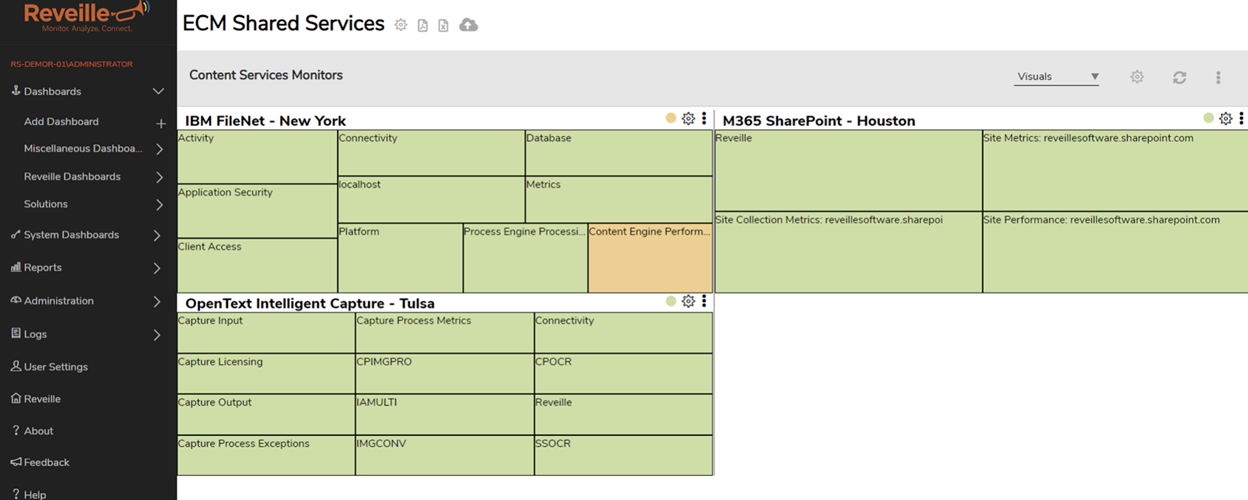Select Activity tile in IBM FileNet
1248x500 pixels.
pos(257,157)
